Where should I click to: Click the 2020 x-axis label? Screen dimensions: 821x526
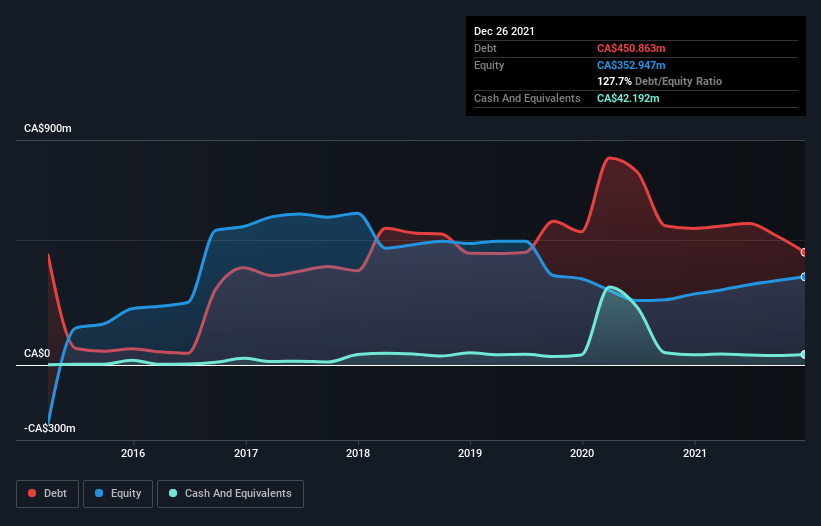tap(582, 453)
